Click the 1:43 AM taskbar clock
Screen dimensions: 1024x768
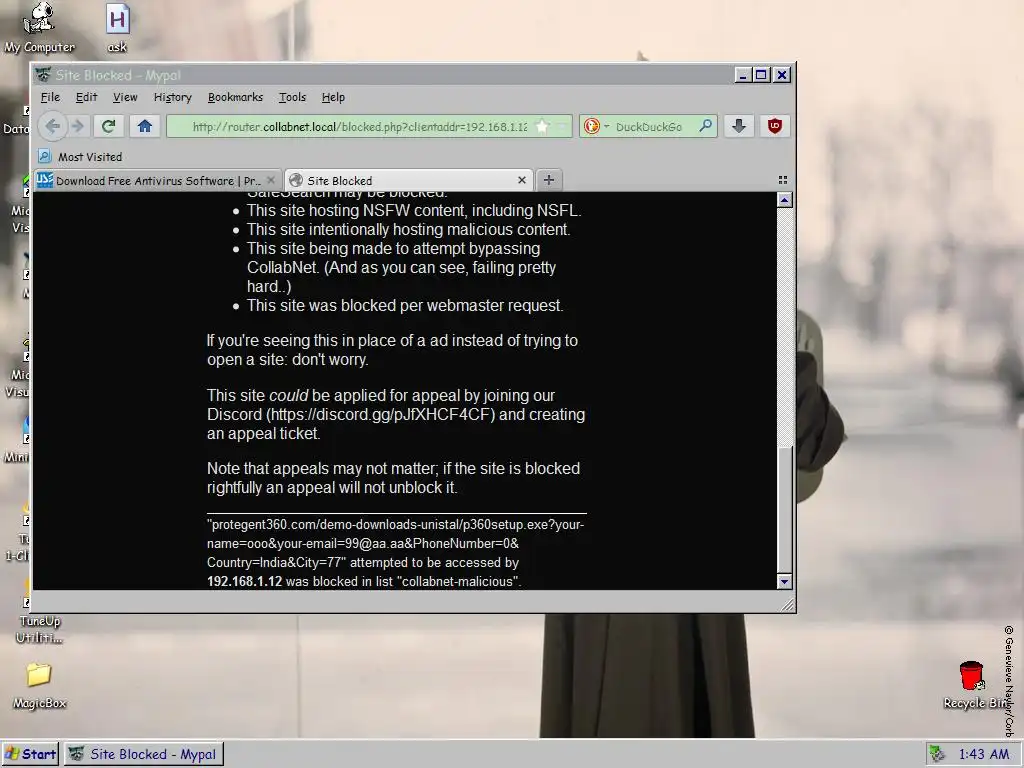pos(984,754)
